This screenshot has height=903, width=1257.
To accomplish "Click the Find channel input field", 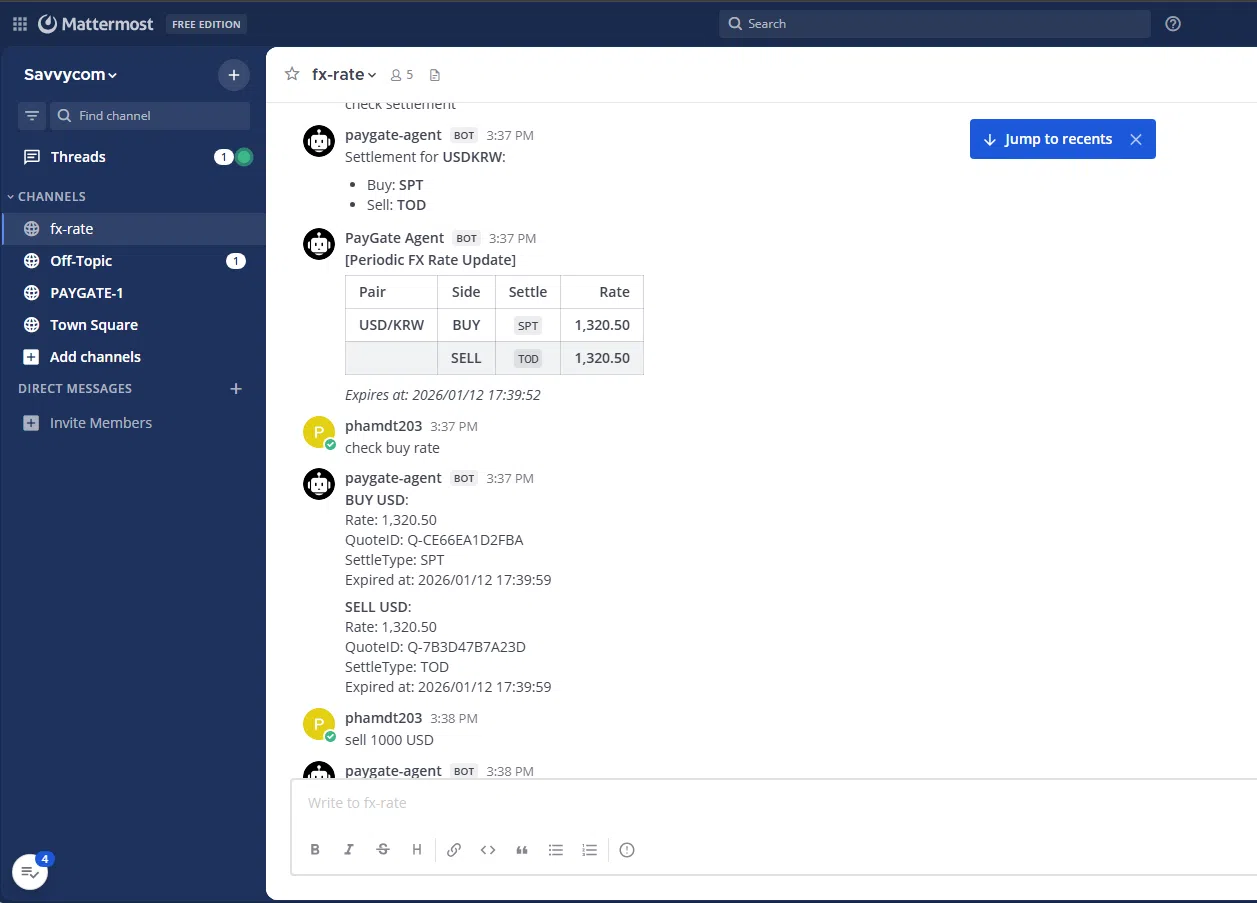I will (x=150, y=116).
